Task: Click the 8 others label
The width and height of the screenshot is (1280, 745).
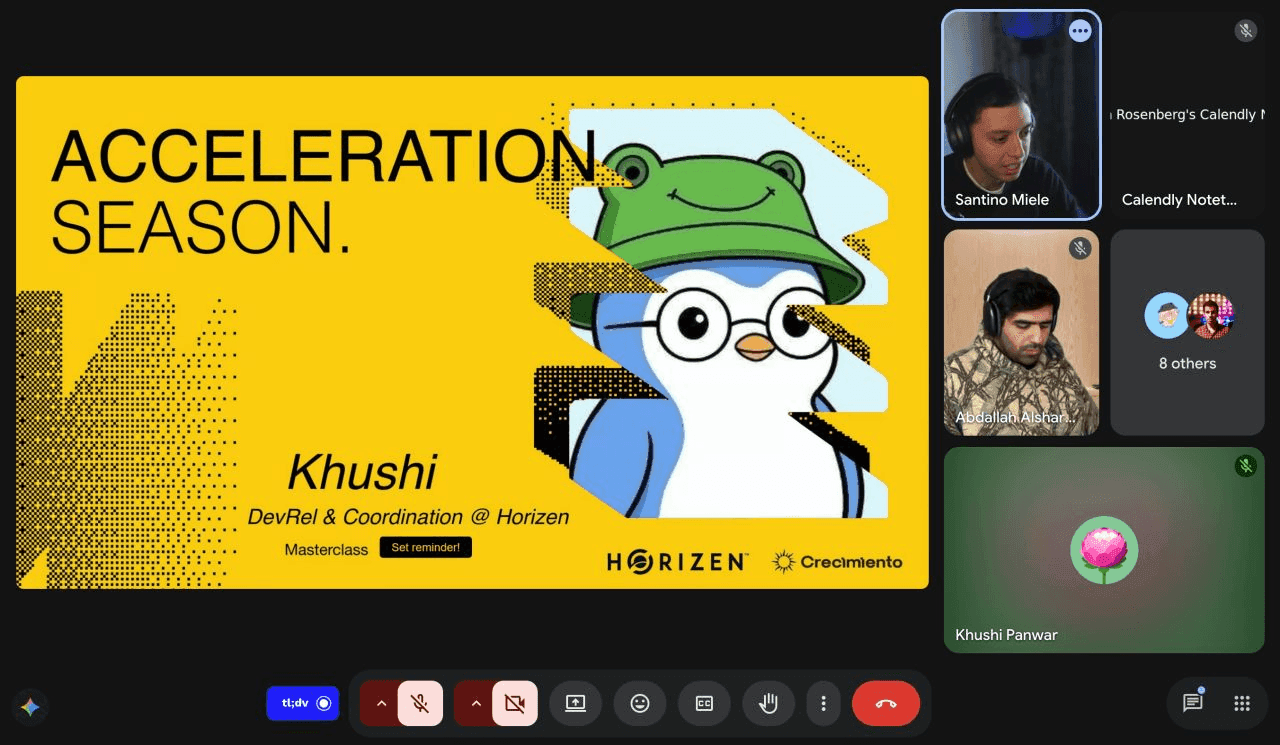Action: (x=1187, y=363)
